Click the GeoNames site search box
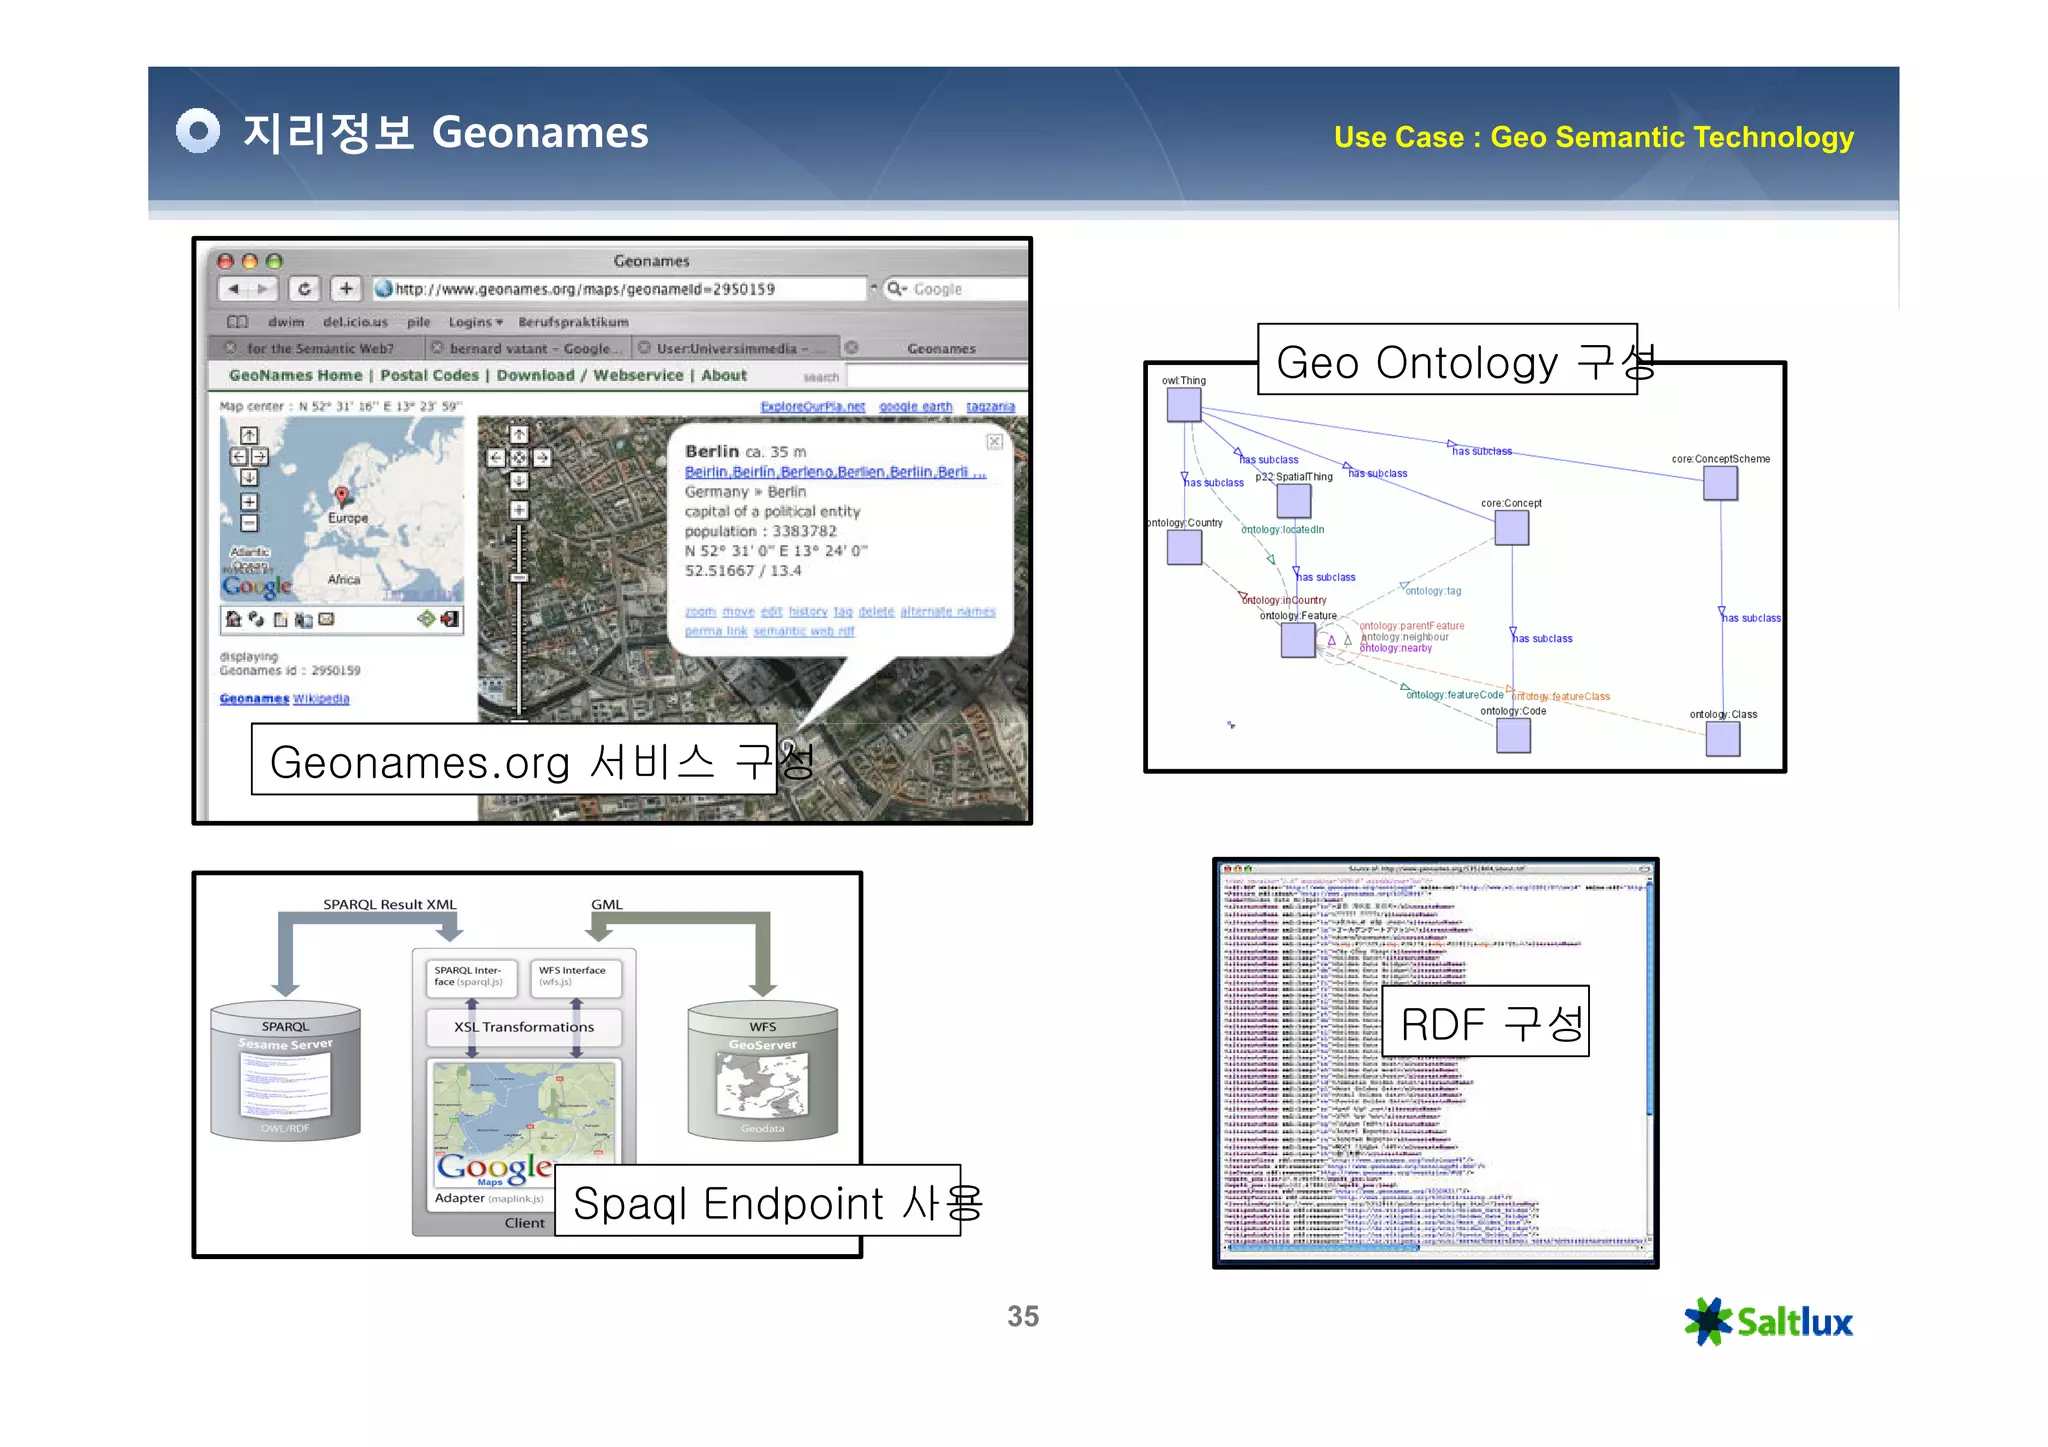This screenshot has width=2048, height=1447. 938,377
